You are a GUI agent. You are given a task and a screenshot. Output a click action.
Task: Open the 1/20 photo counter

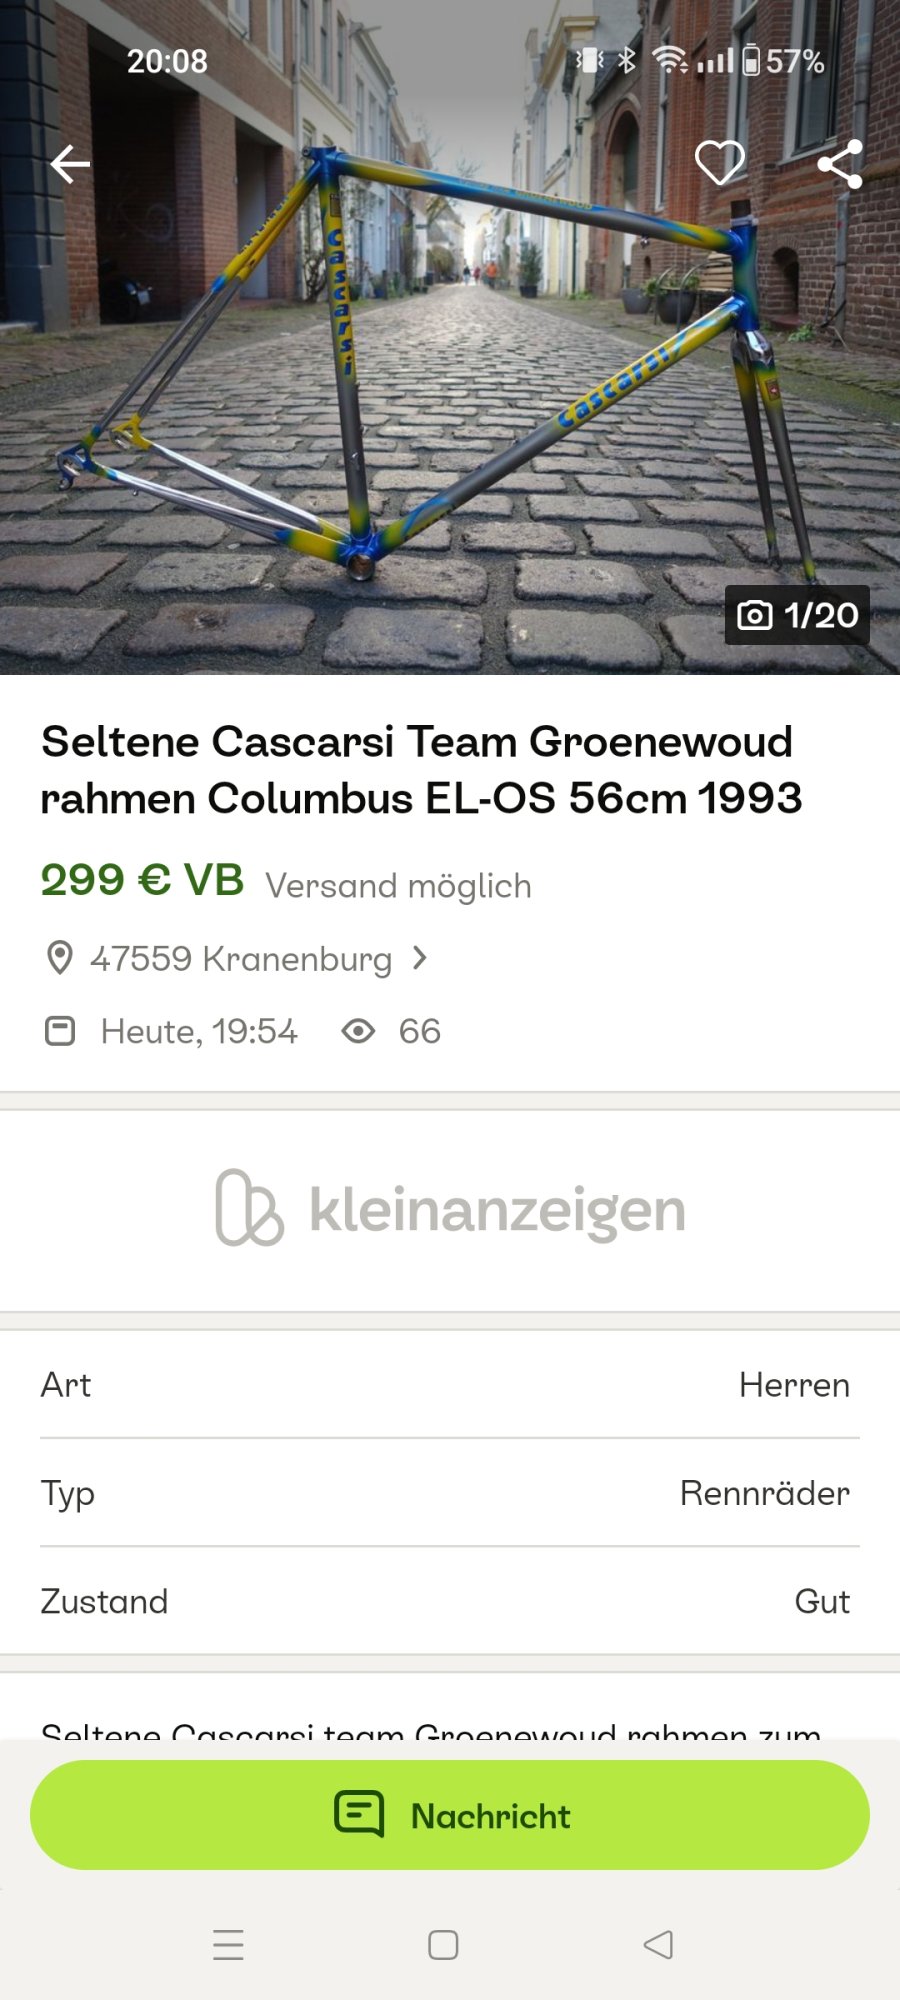tap(797, 615)
